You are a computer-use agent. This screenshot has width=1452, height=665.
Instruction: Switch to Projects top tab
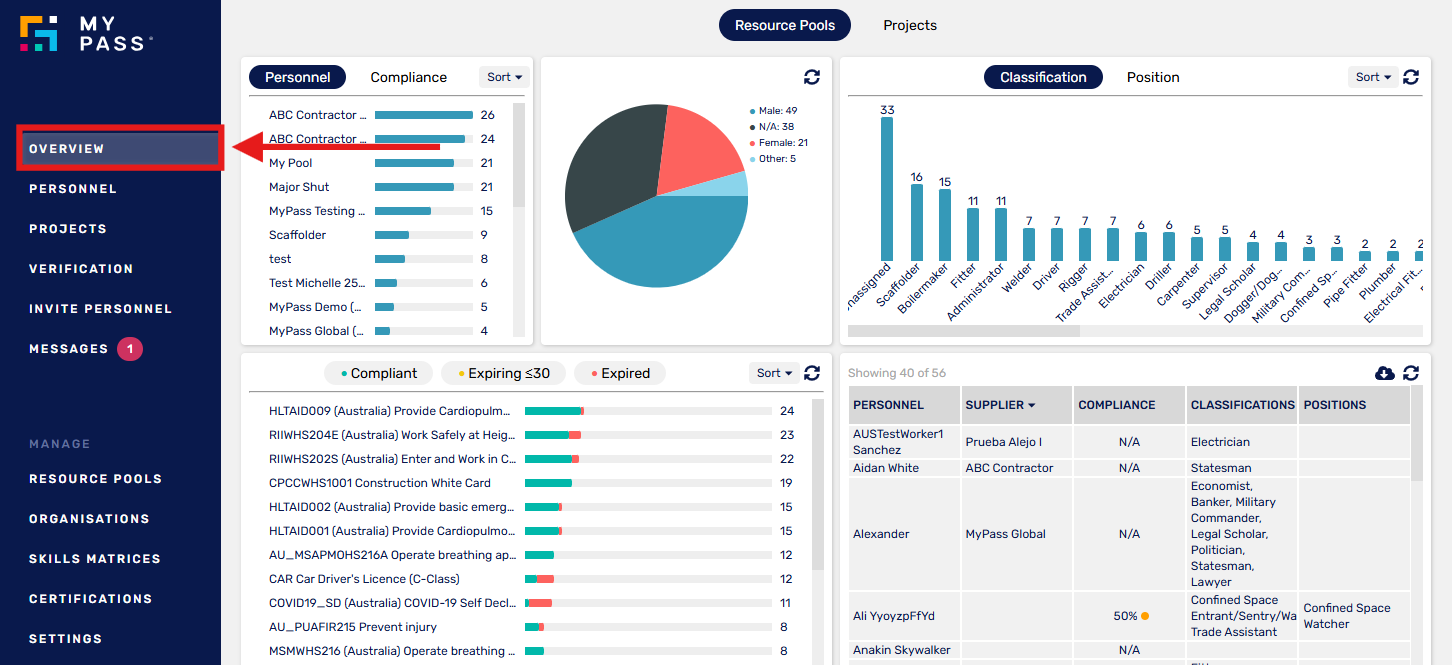910,25
